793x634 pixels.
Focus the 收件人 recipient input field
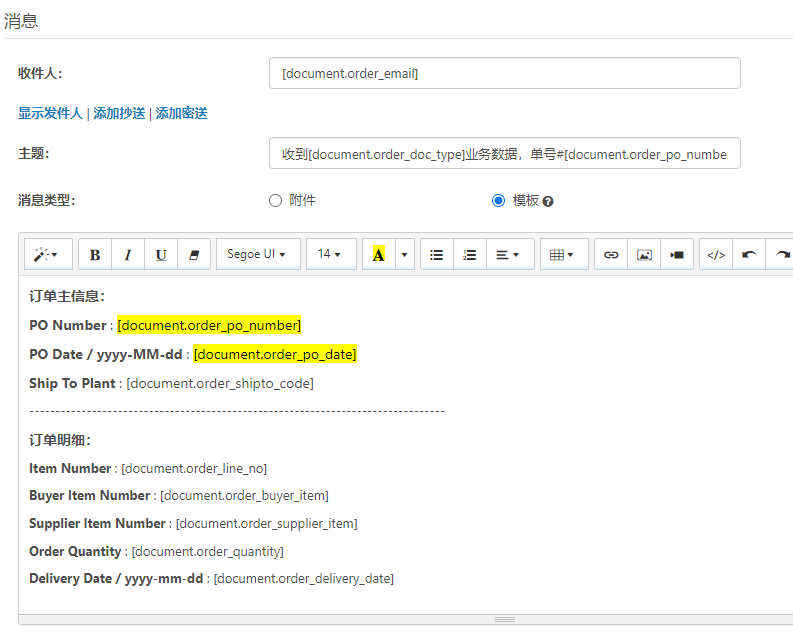[x=505, y=73]
